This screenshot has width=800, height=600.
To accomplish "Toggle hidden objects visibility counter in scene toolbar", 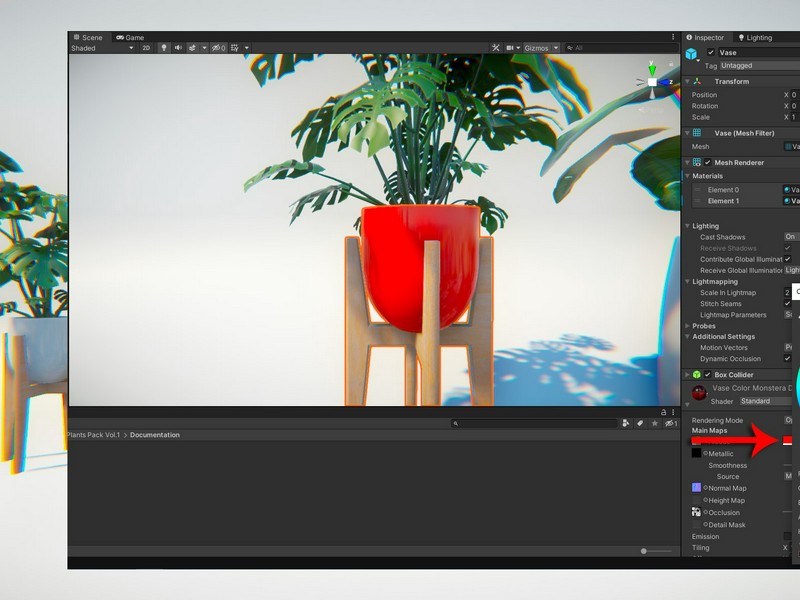I will [219, 47].
